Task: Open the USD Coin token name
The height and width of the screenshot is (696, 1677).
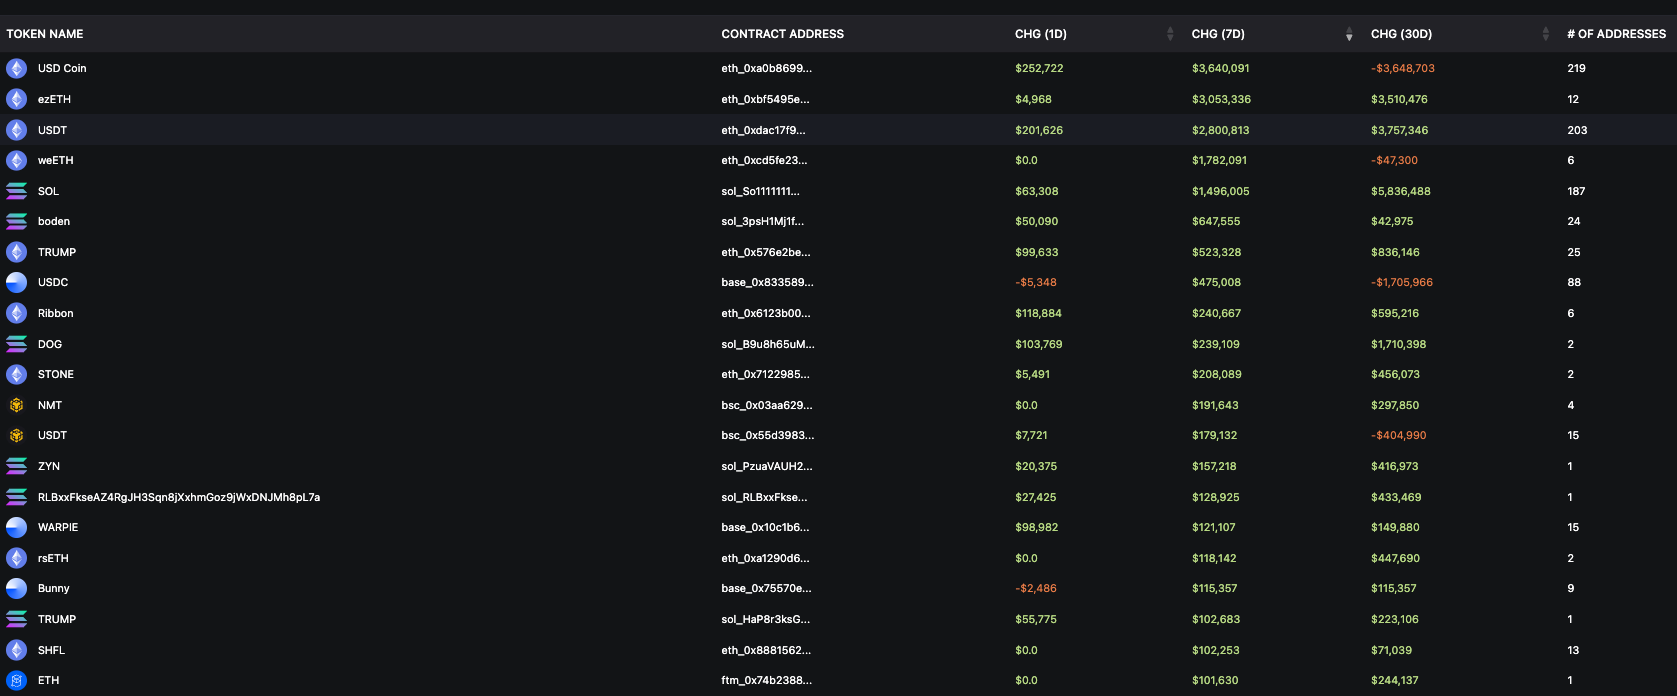Action: pos(62,68)
